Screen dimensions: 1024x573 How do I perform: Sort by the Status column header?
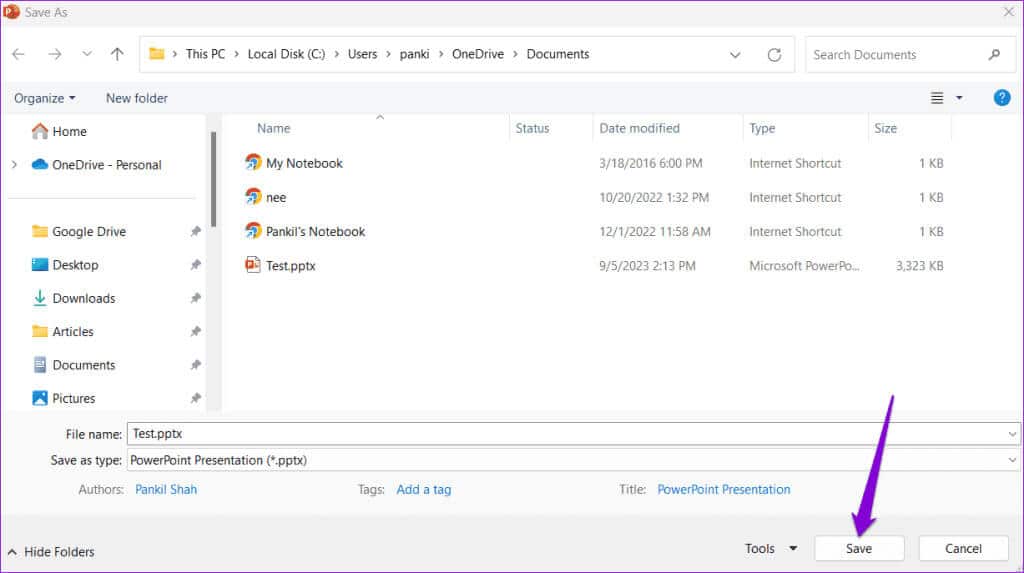tap(532, 128)
